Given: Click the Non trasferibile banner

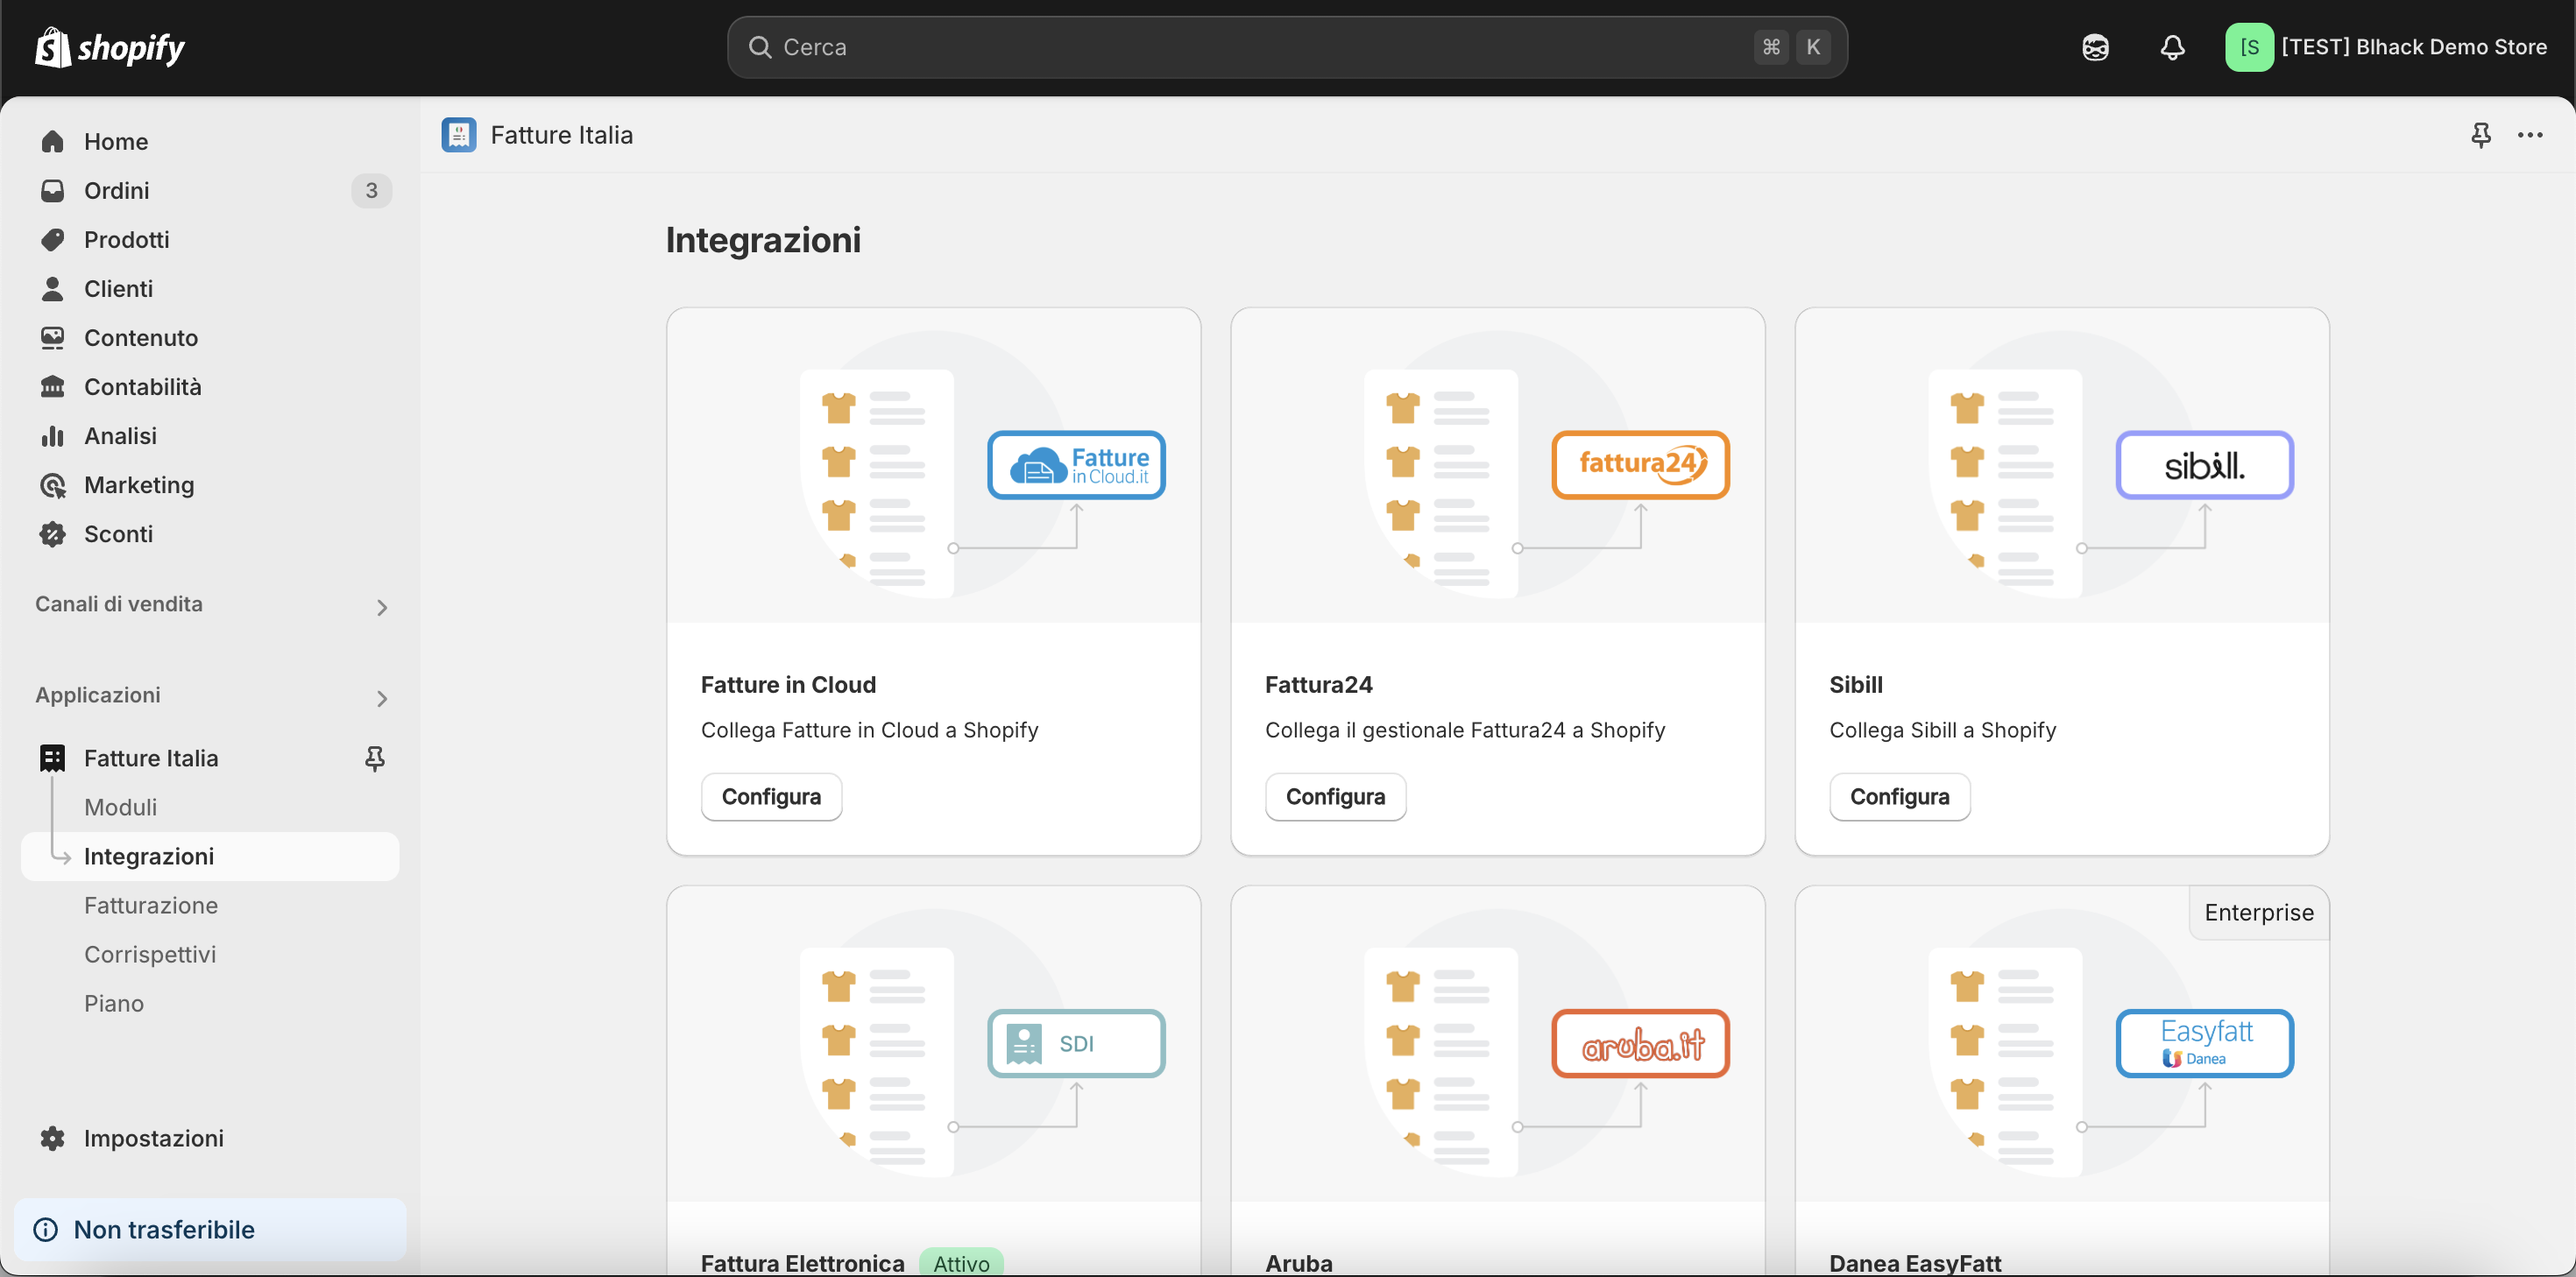Looking at the screenshot, I should tap(210, 1229).
